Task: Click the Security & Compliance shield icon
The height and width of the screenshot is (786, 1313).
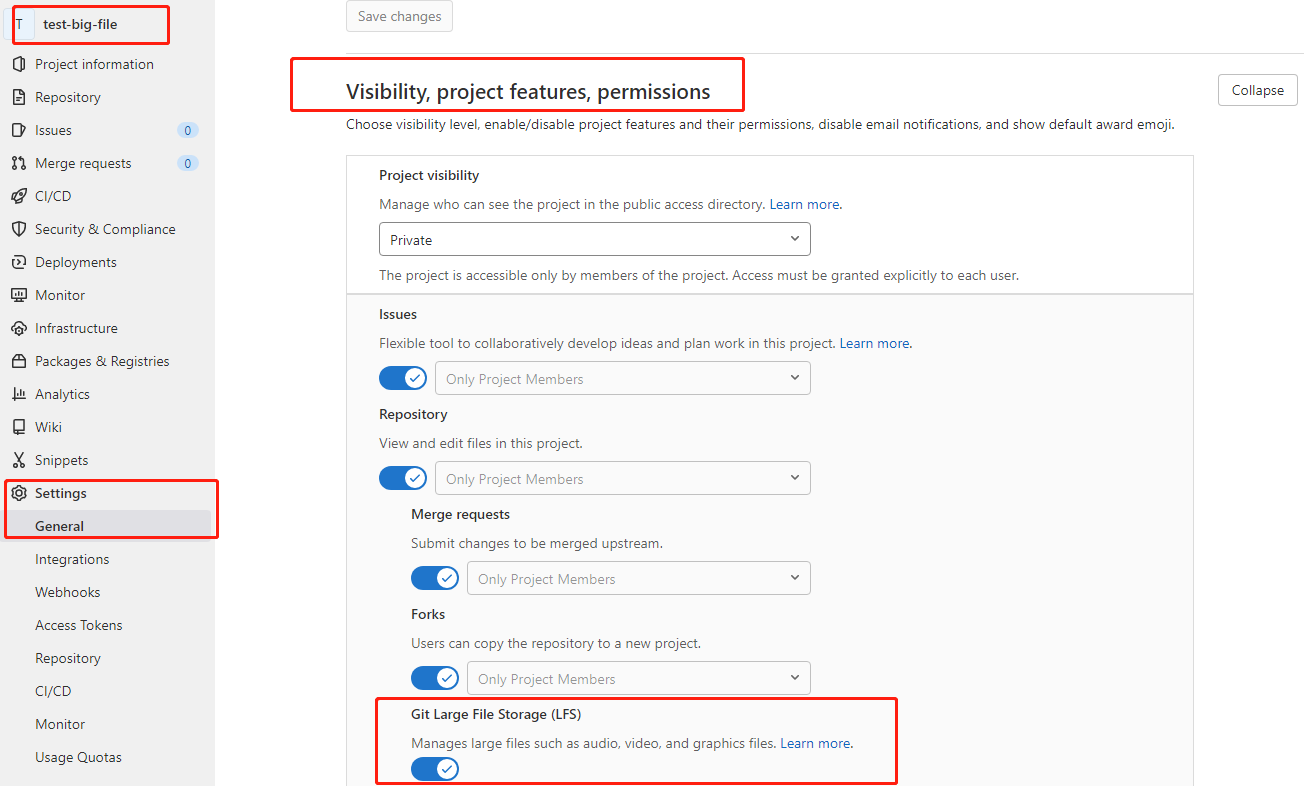Action: (18, 229)
